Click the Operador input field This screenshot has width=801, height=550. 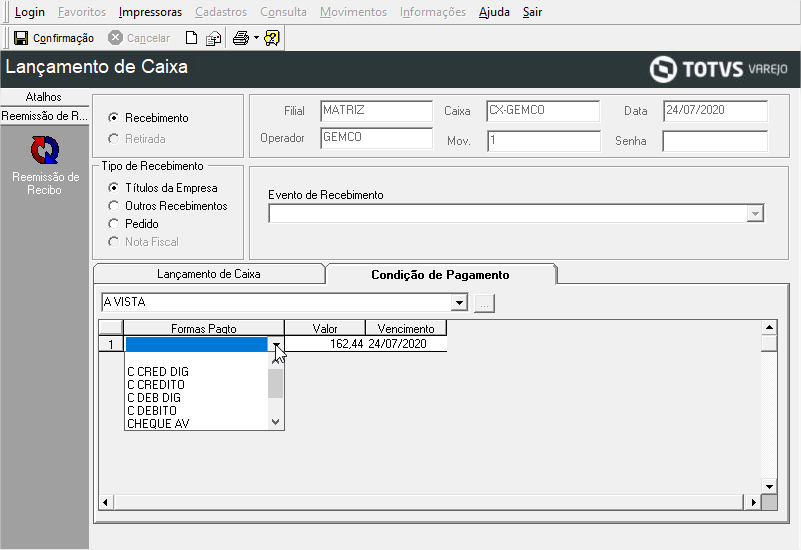(x=376, y=138)
